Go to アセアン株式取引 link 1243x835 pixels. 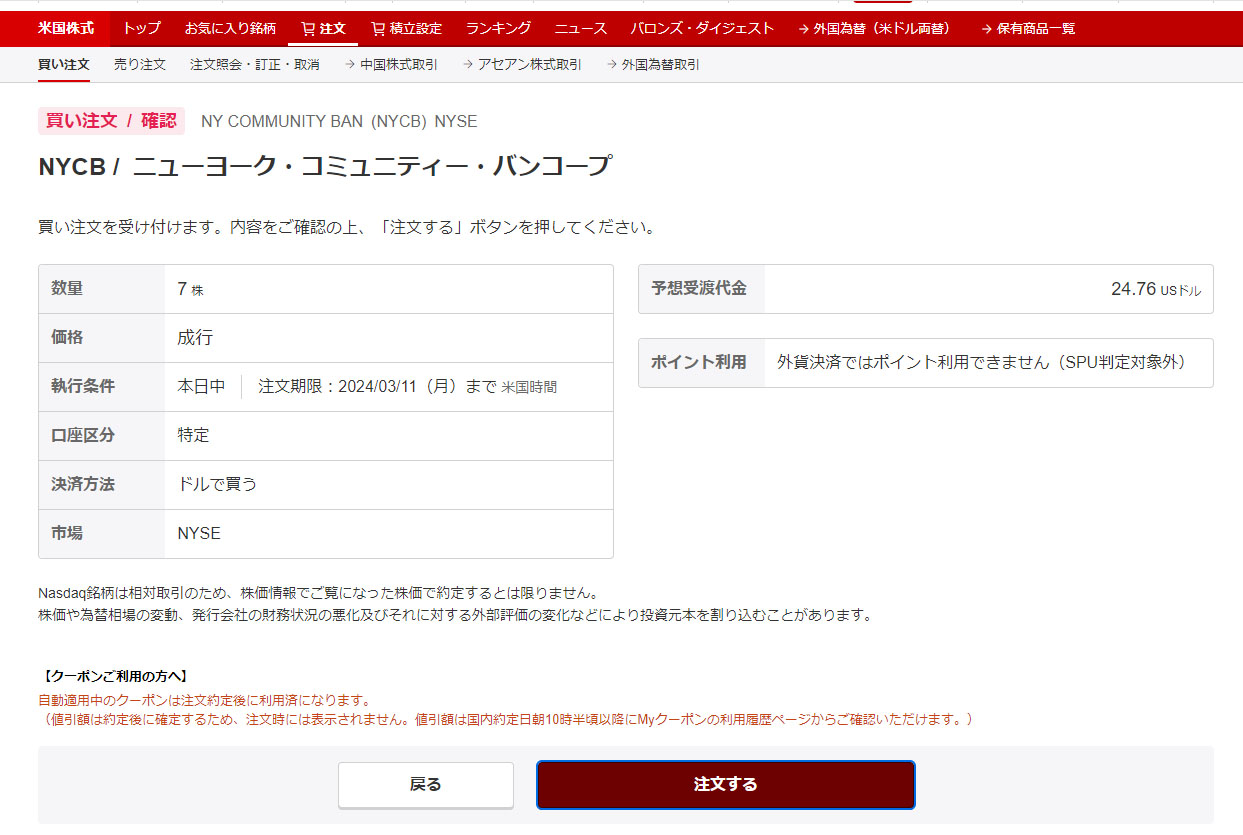(x=522, y=64)
